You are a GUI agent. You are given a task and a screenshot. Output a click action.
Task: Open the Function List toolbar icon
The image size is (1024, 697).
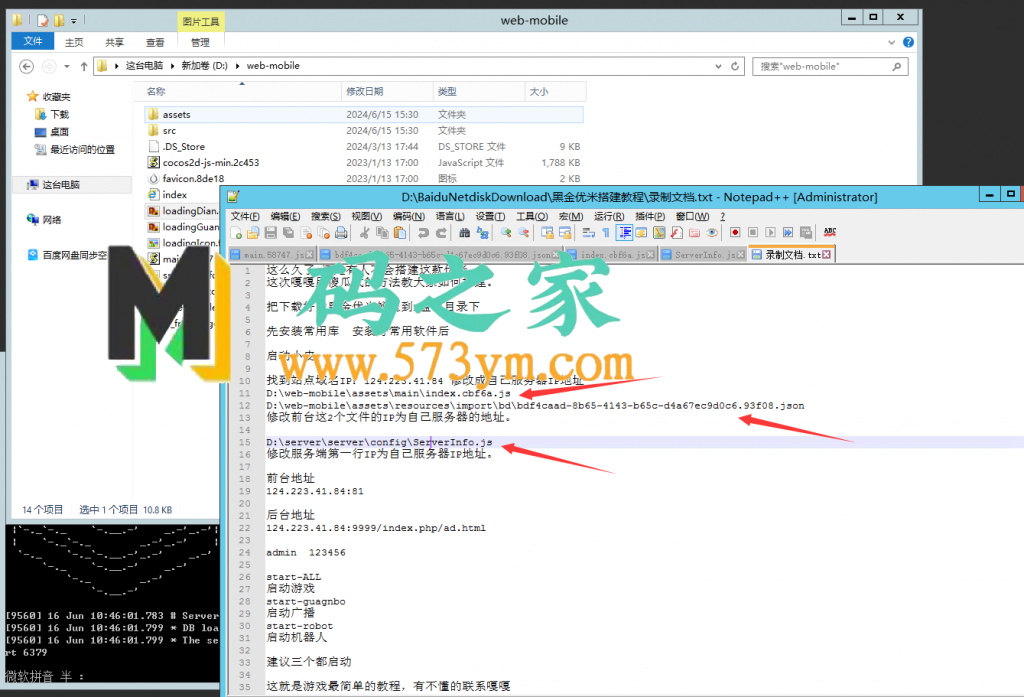point(677,233)
